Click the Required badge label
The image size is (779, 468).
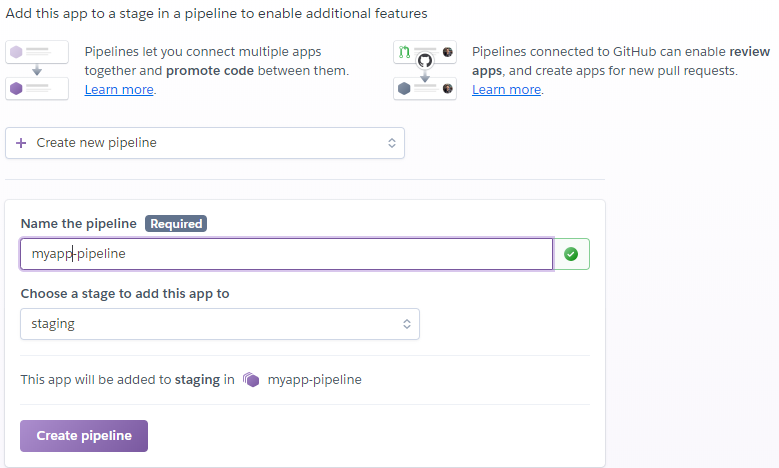[x=176, y=224]
